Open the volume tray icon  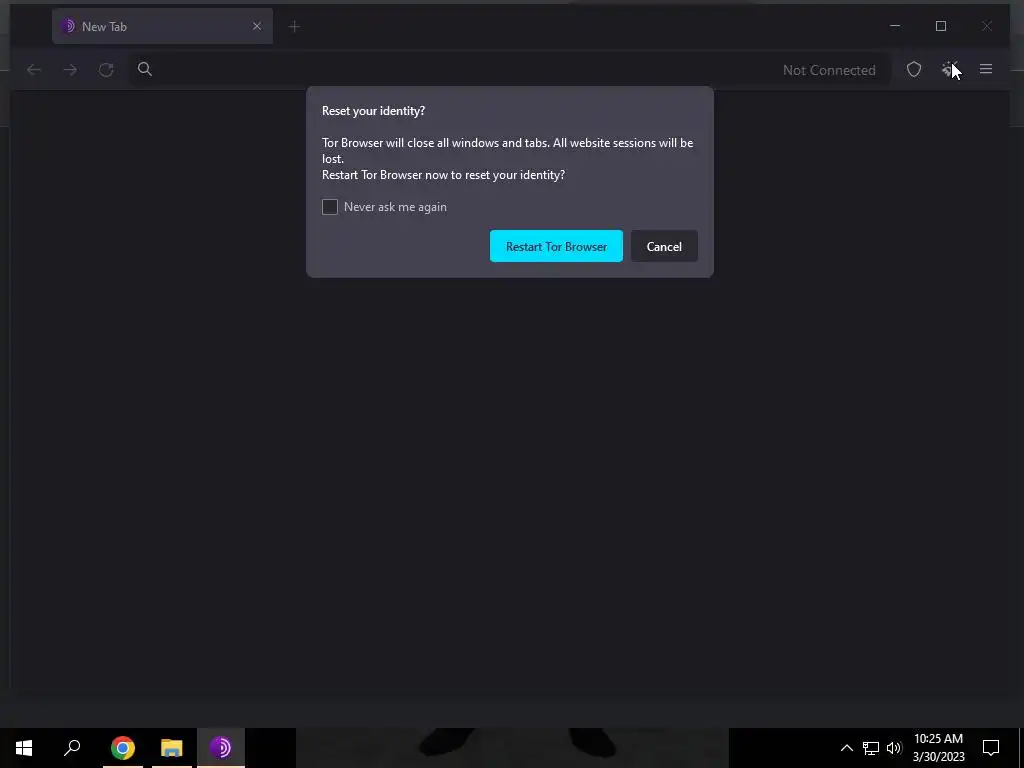click(x=894, y=748)
